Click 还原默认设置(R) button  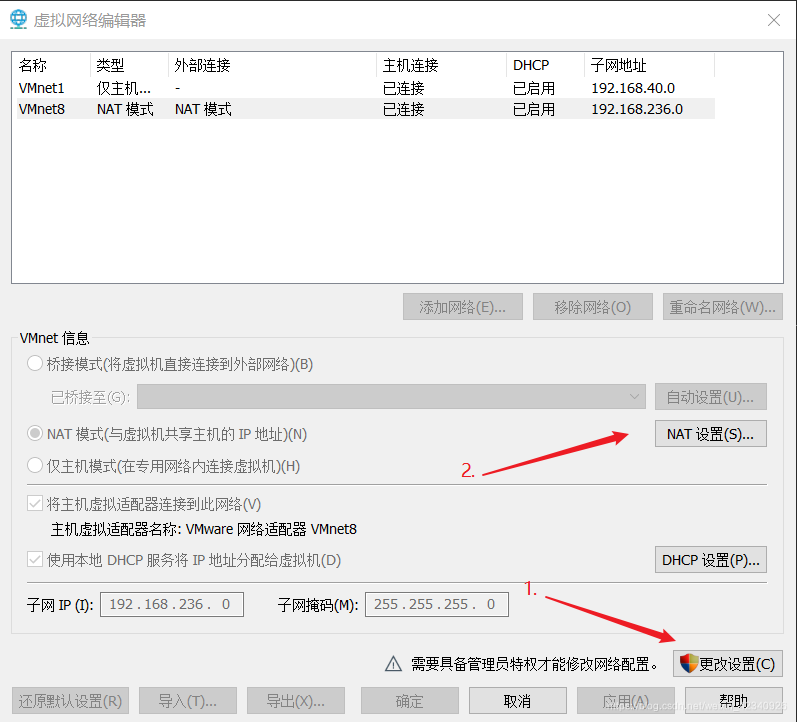70,701
